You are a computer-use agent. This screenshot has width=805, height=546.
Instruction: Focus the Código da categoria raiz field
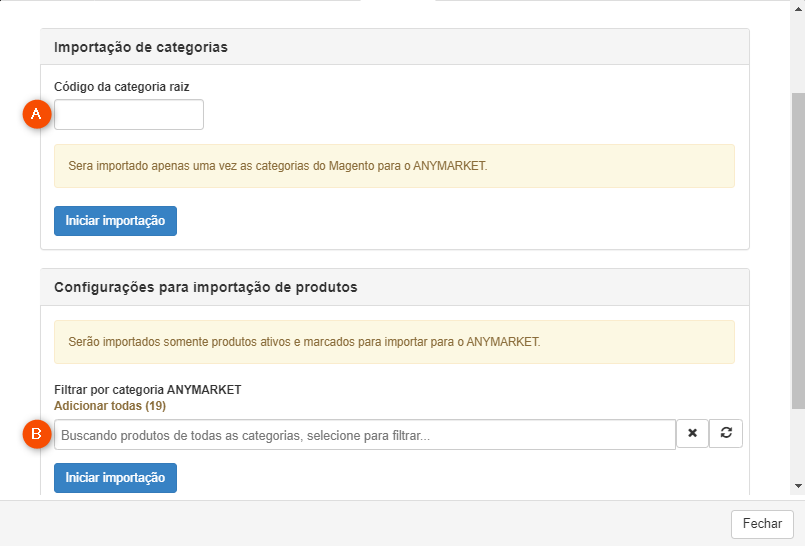[x=129, y=114]
